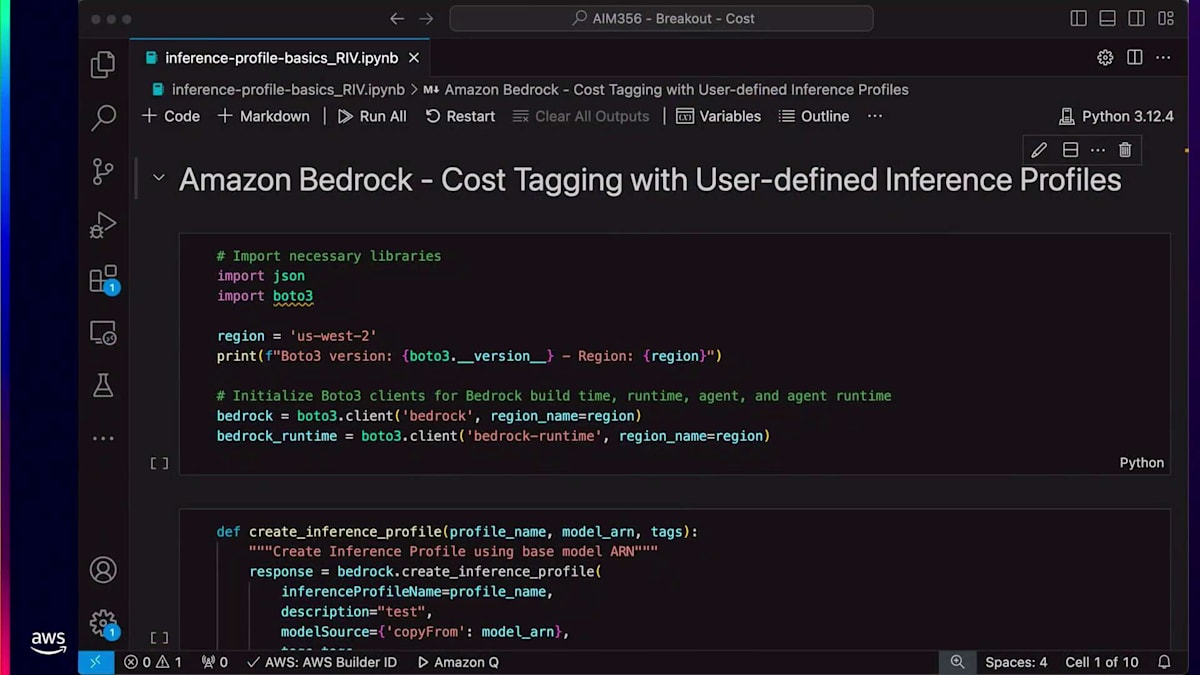Split the editor to the right
The height and width of the screenshot is (675, 1200).
1134,58
